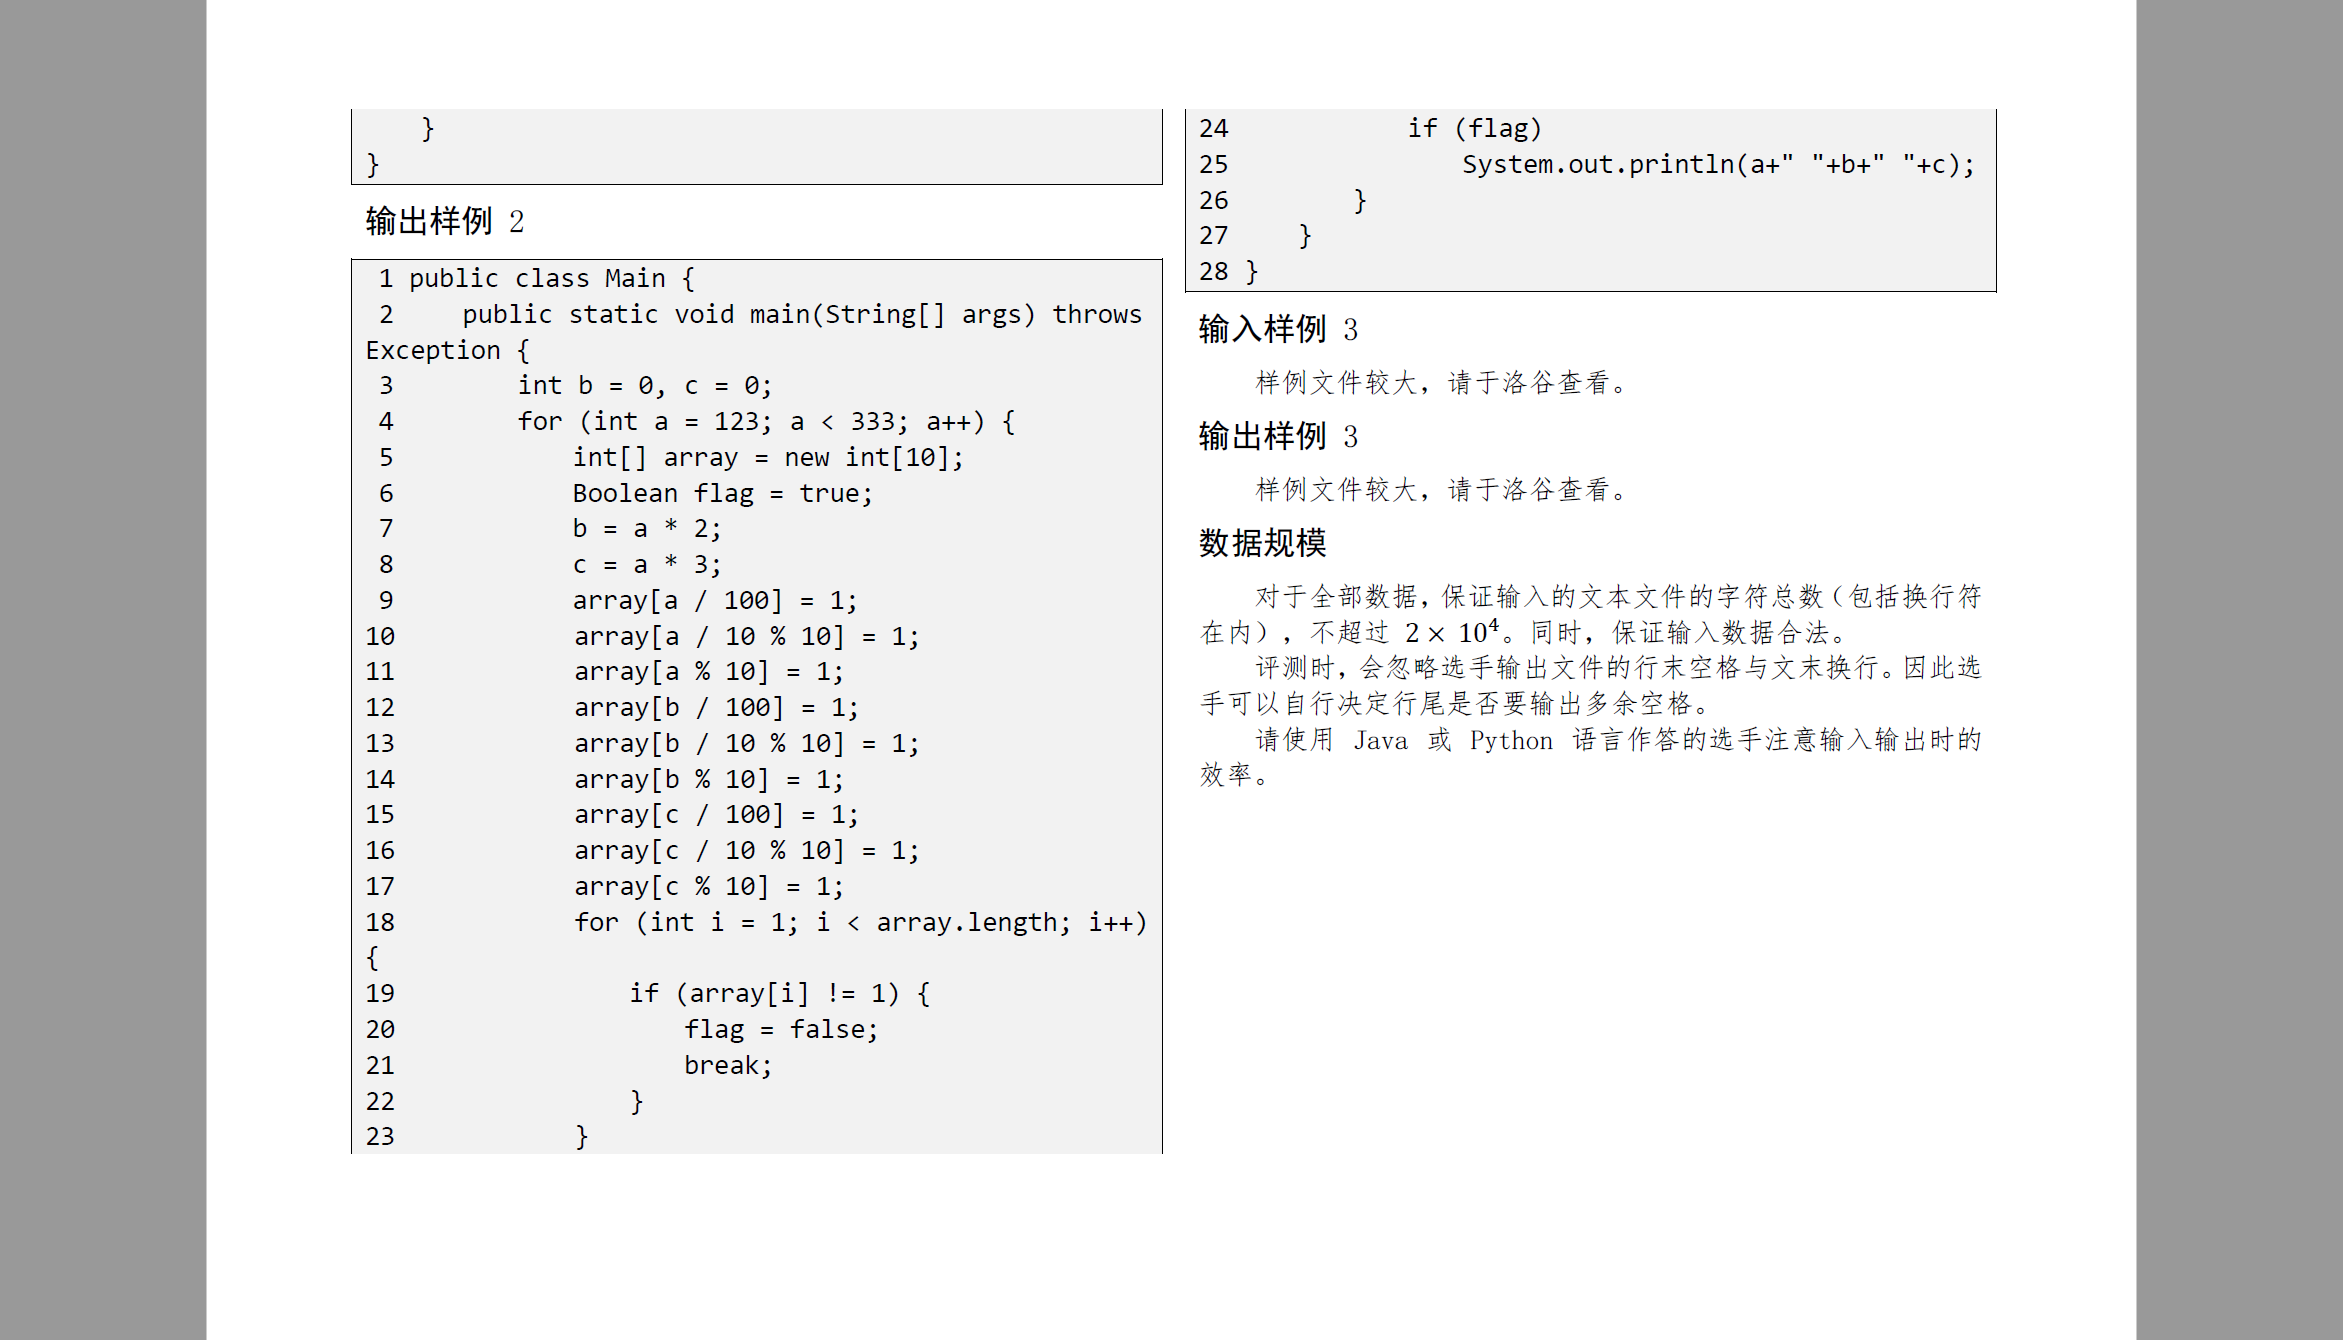Click line 'Boolean flag = true;'

[x=722, y=494]
